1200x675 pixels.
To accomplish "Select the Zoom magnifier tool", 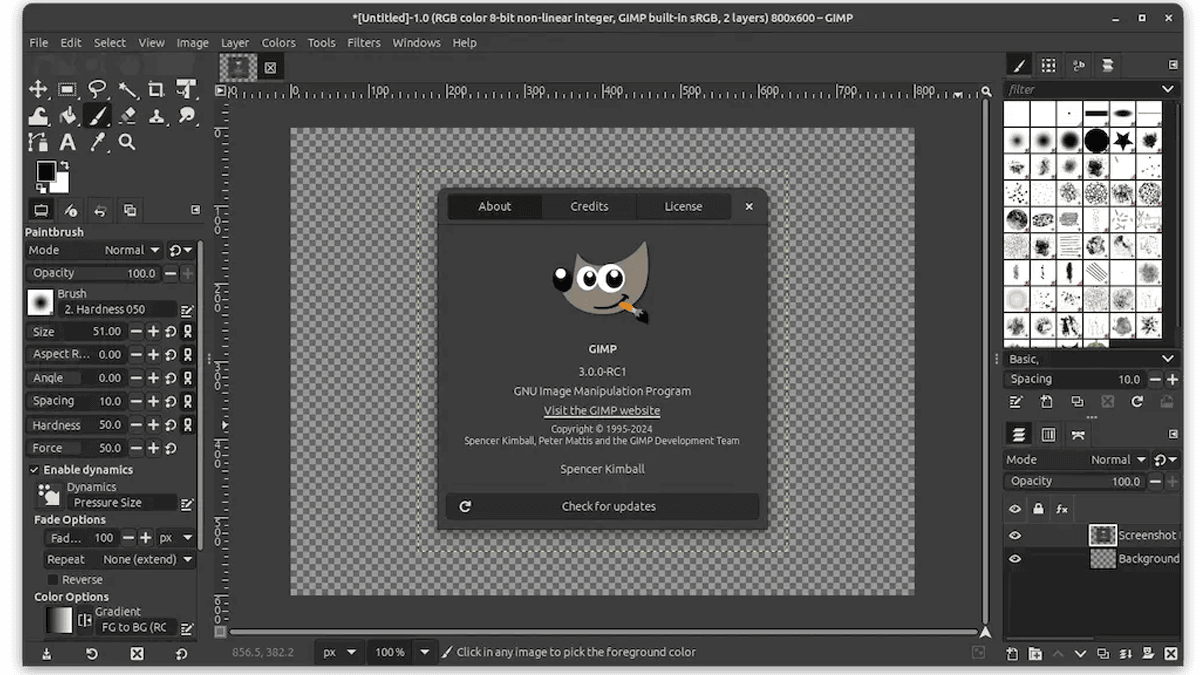I will click(127, 142).
